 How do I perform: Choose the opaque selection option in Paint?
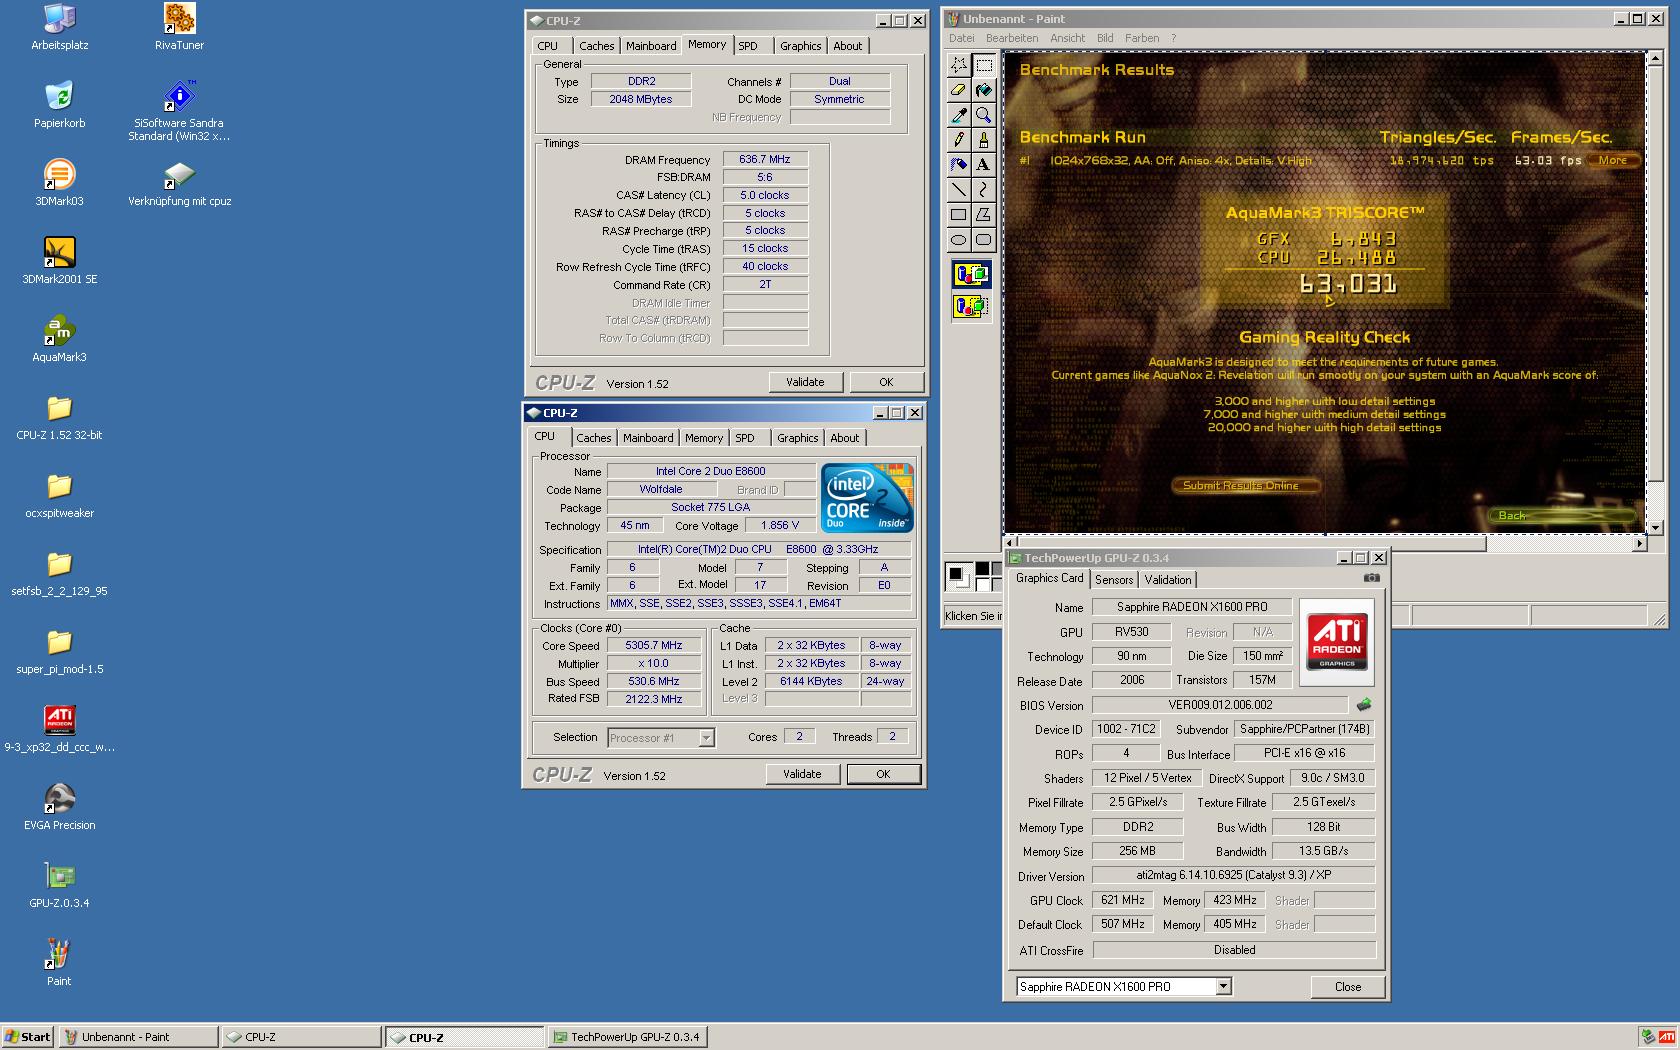point(971,274)
